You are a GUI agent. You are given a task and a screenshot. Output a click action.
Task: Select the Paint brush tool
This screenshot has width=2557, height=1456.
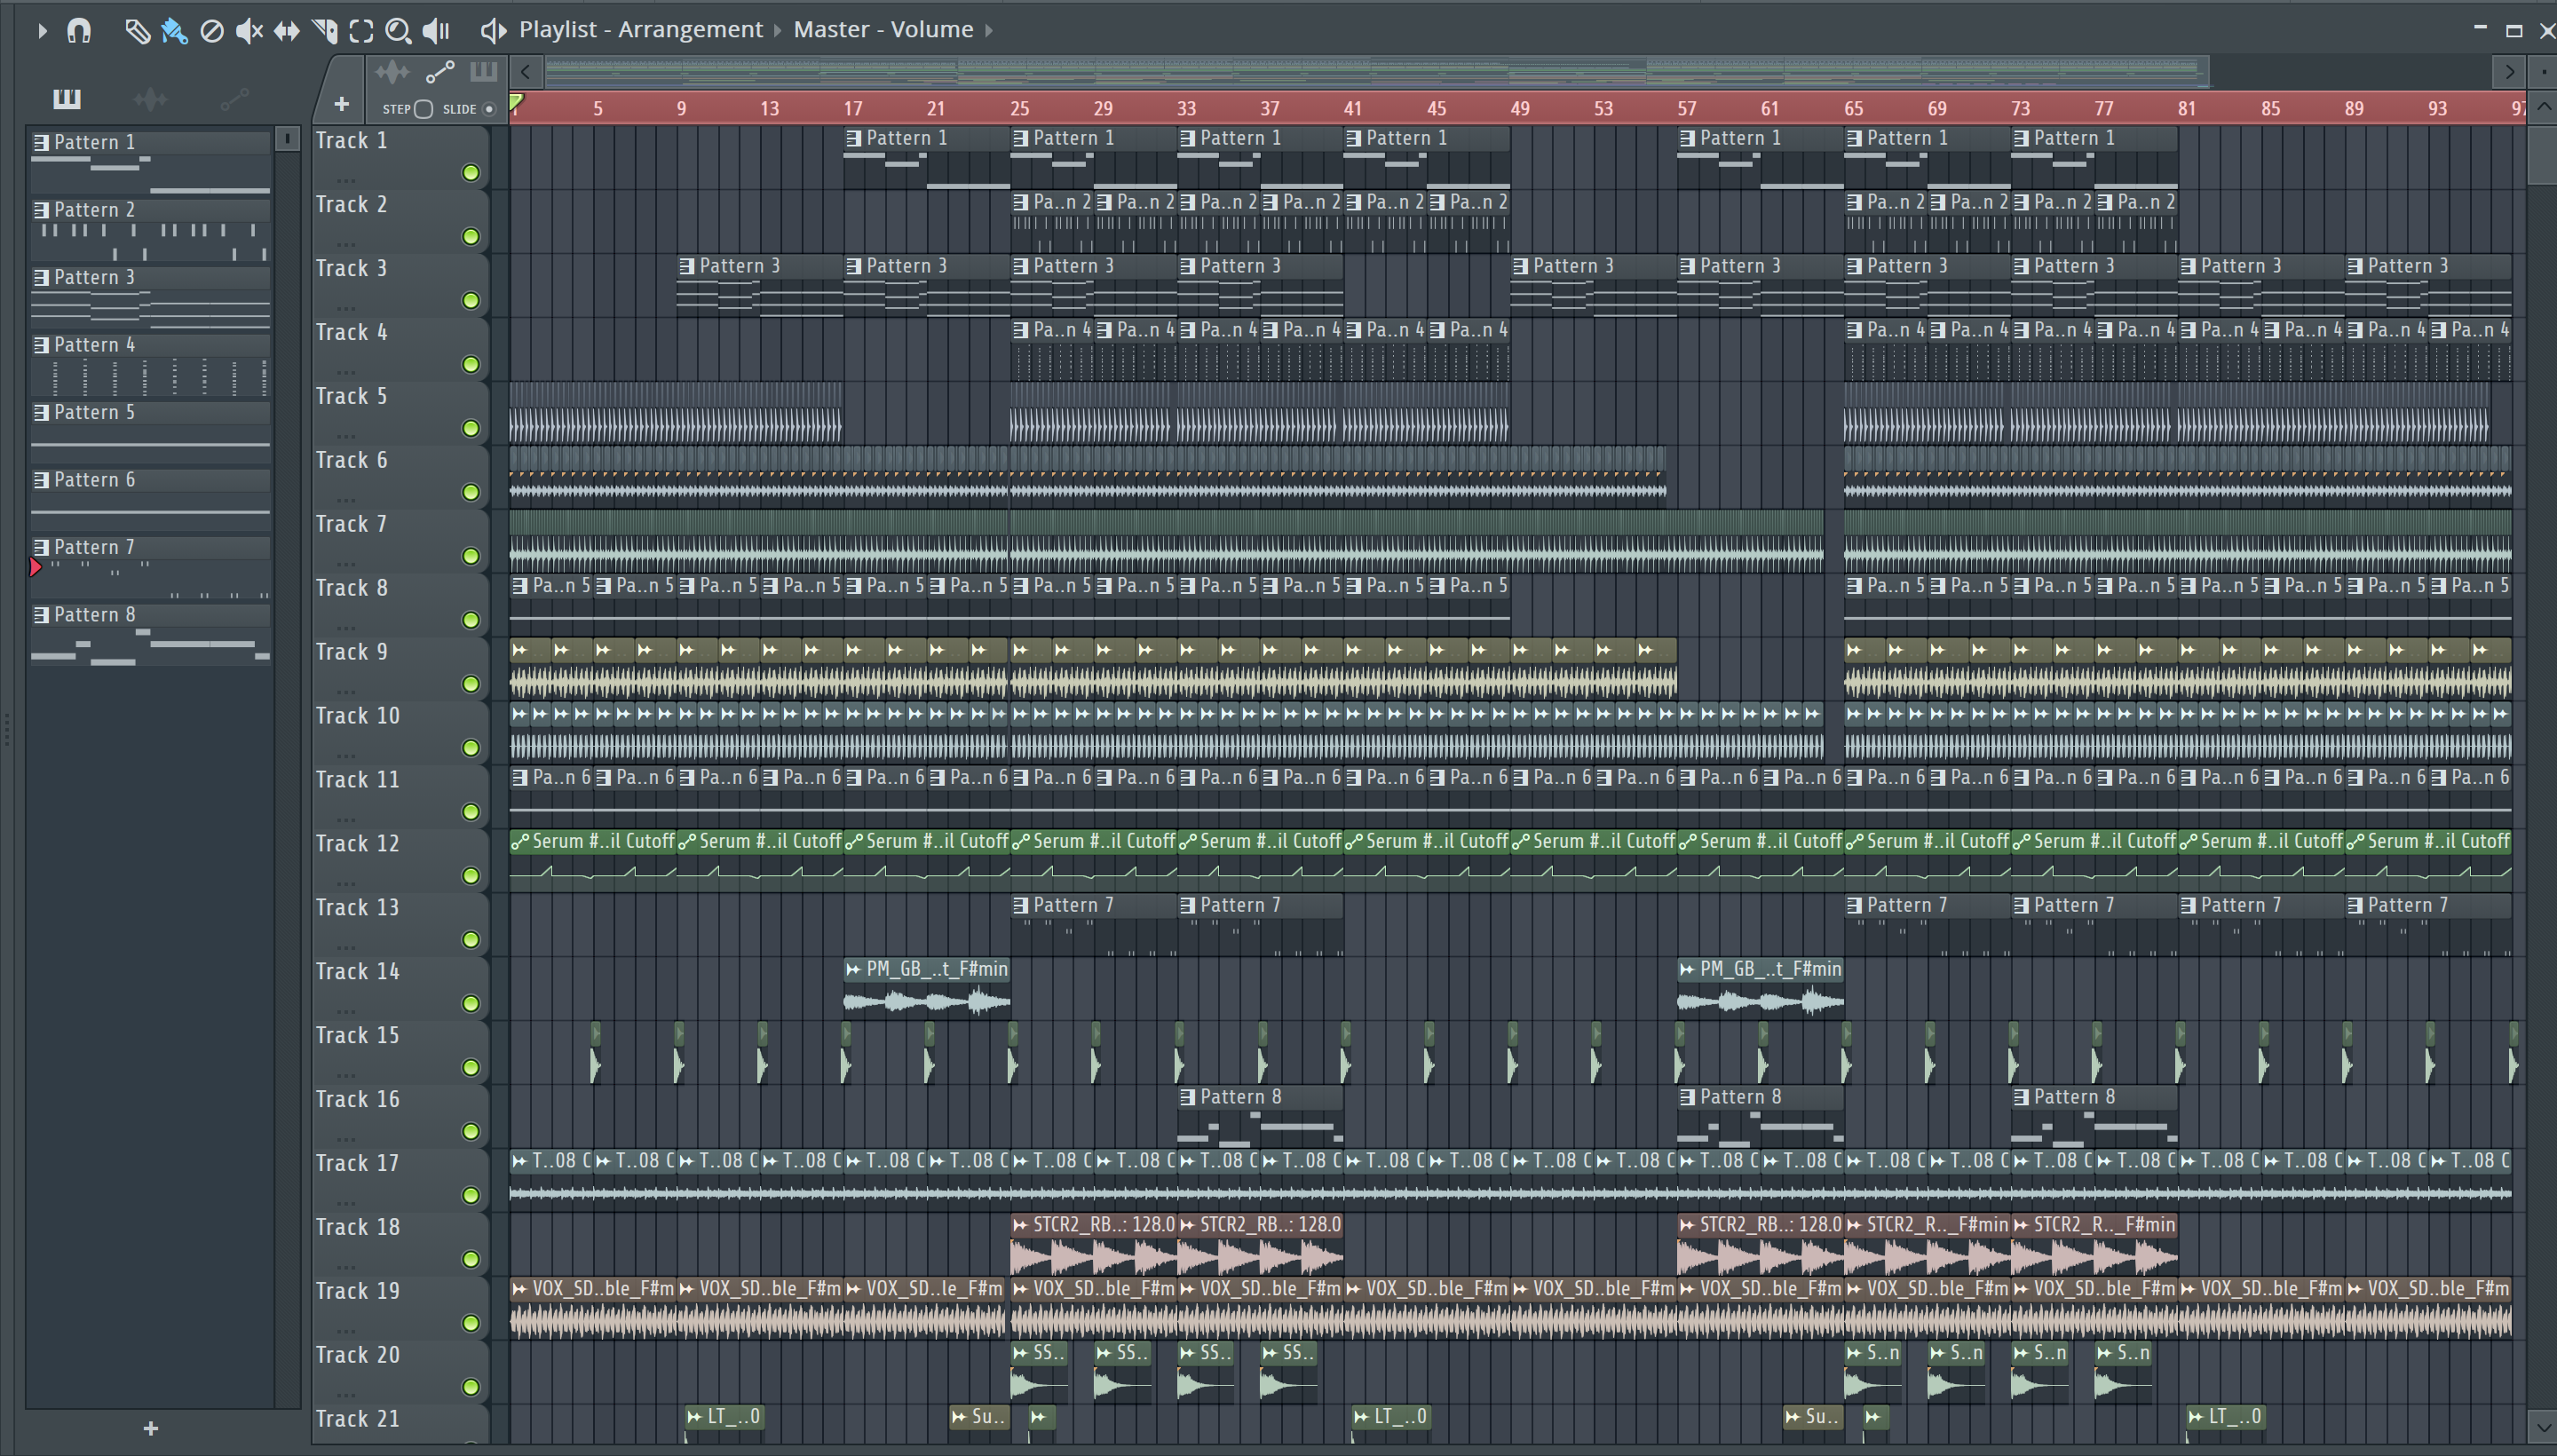[174, 31]
